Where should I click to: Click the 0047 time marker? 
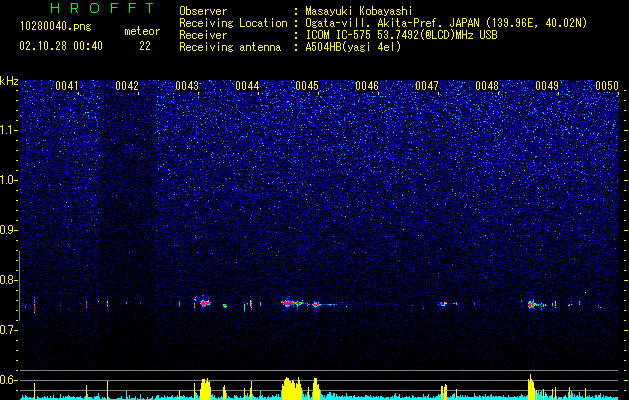coord(427,86)
